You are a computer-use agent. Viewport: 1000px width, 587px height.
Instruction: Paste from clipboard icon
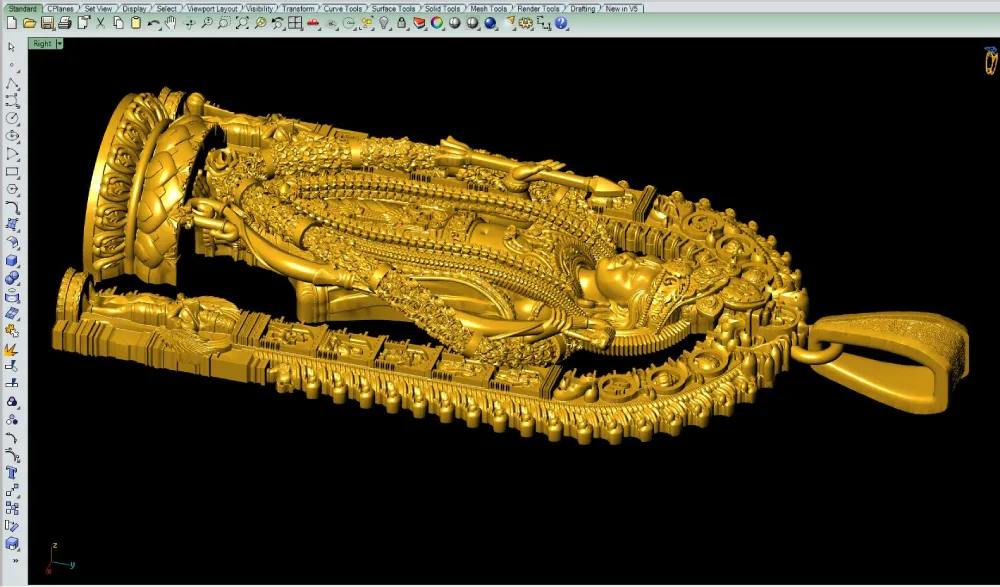click(136, 23)
